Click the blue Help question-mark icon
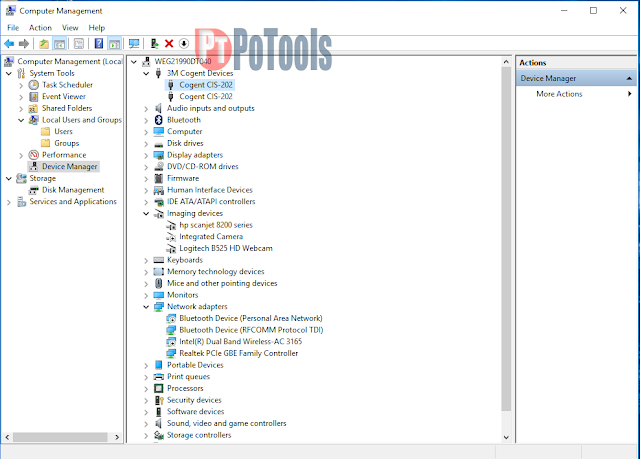 coord(99,44)
